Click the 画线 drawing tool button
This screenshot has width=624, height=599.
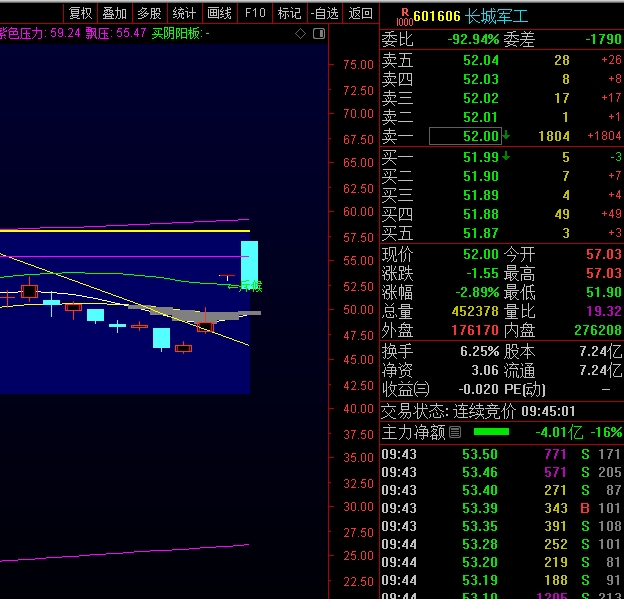(x=219, y=13)
